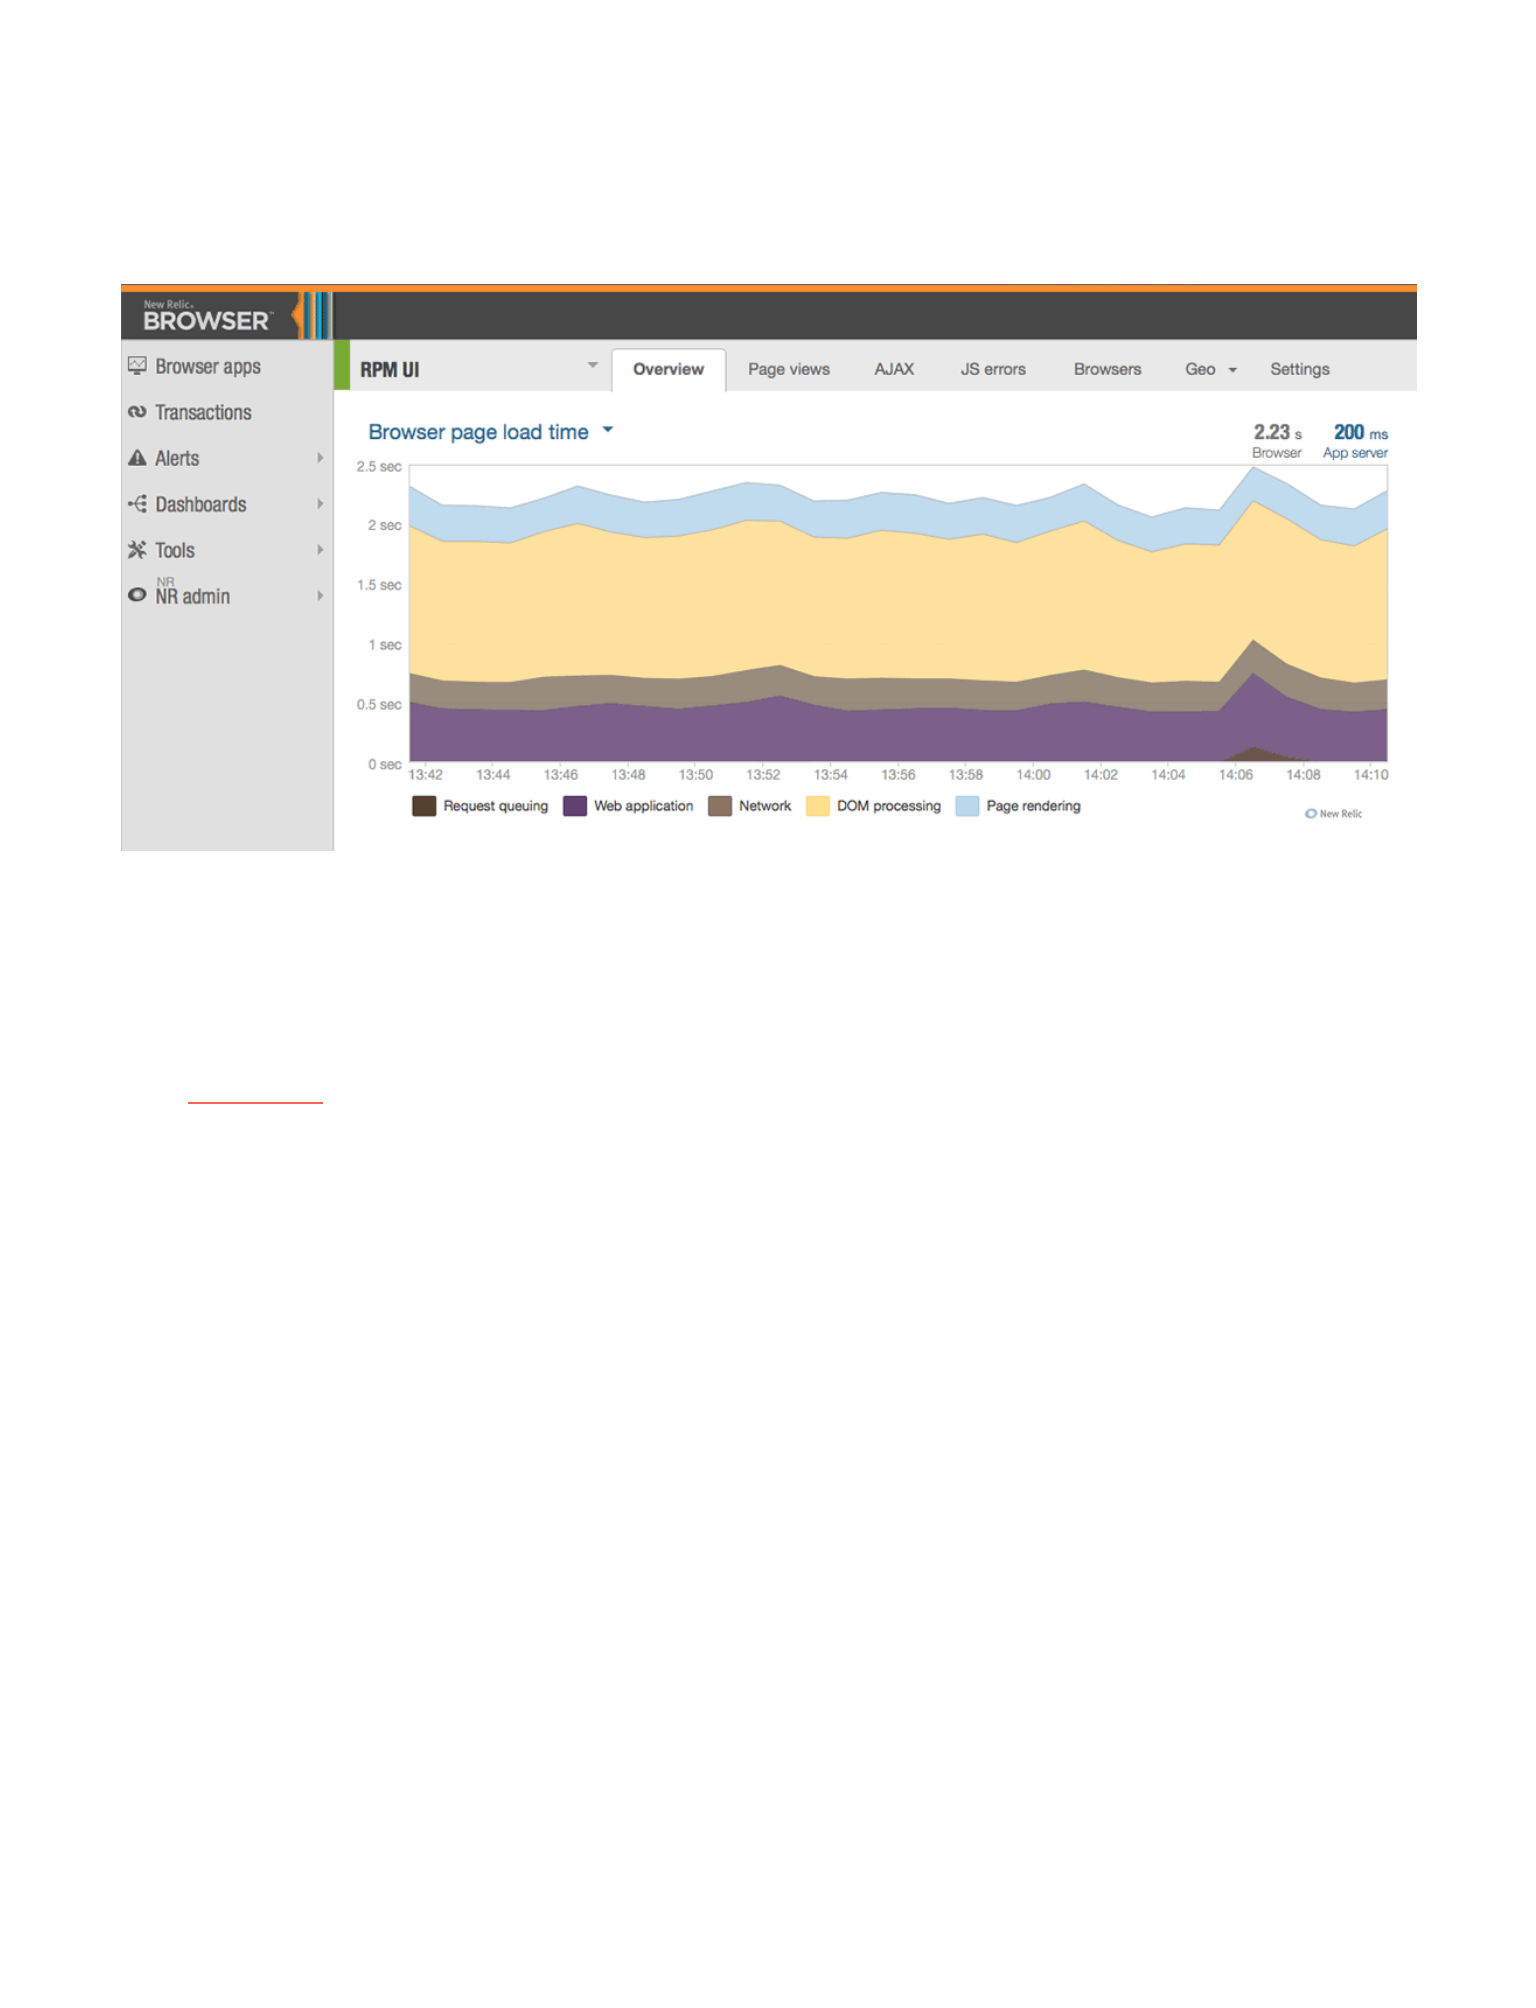Image resolution: width=1536 pixels, height=2008 pixels.
Task: Switch to the JS errors tab
Action: tap(993, 369)
